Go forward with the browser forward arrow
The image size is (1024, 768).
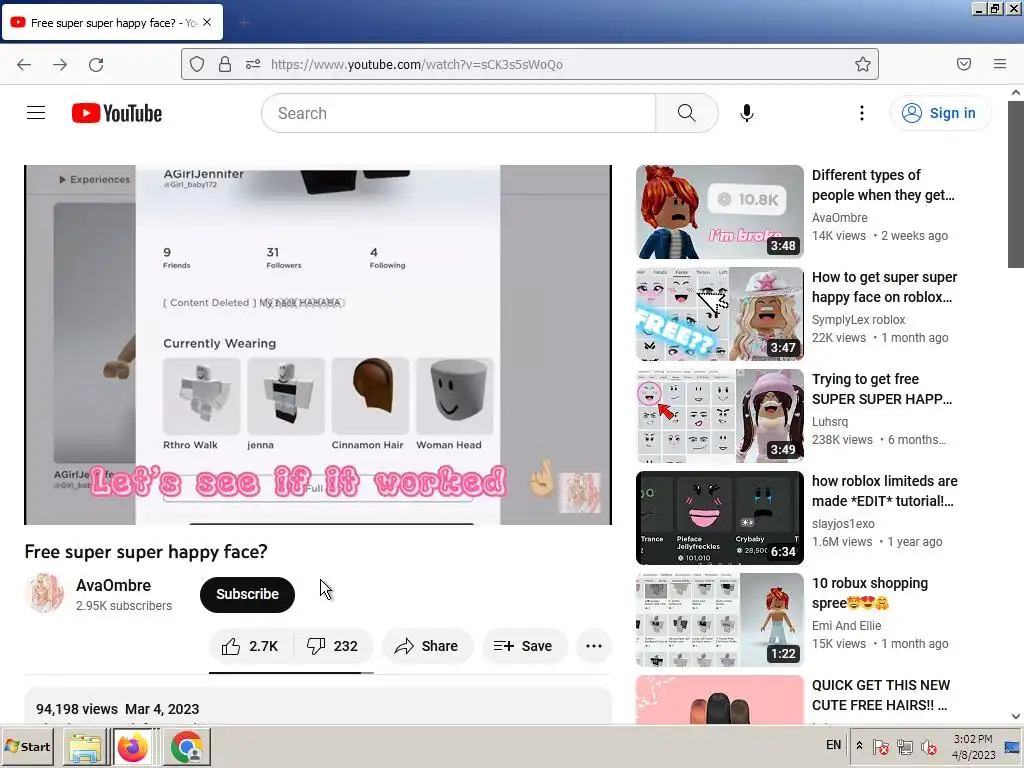(x=60, y=64)
